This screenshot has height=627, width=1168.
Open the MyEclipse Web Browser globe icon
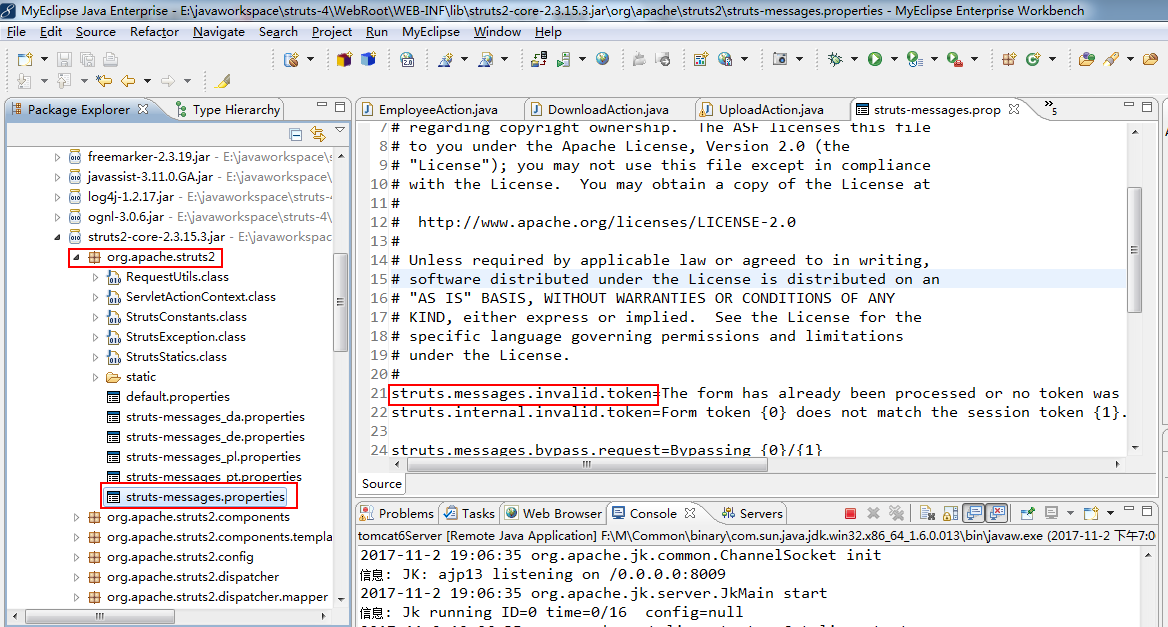(602, 59)
